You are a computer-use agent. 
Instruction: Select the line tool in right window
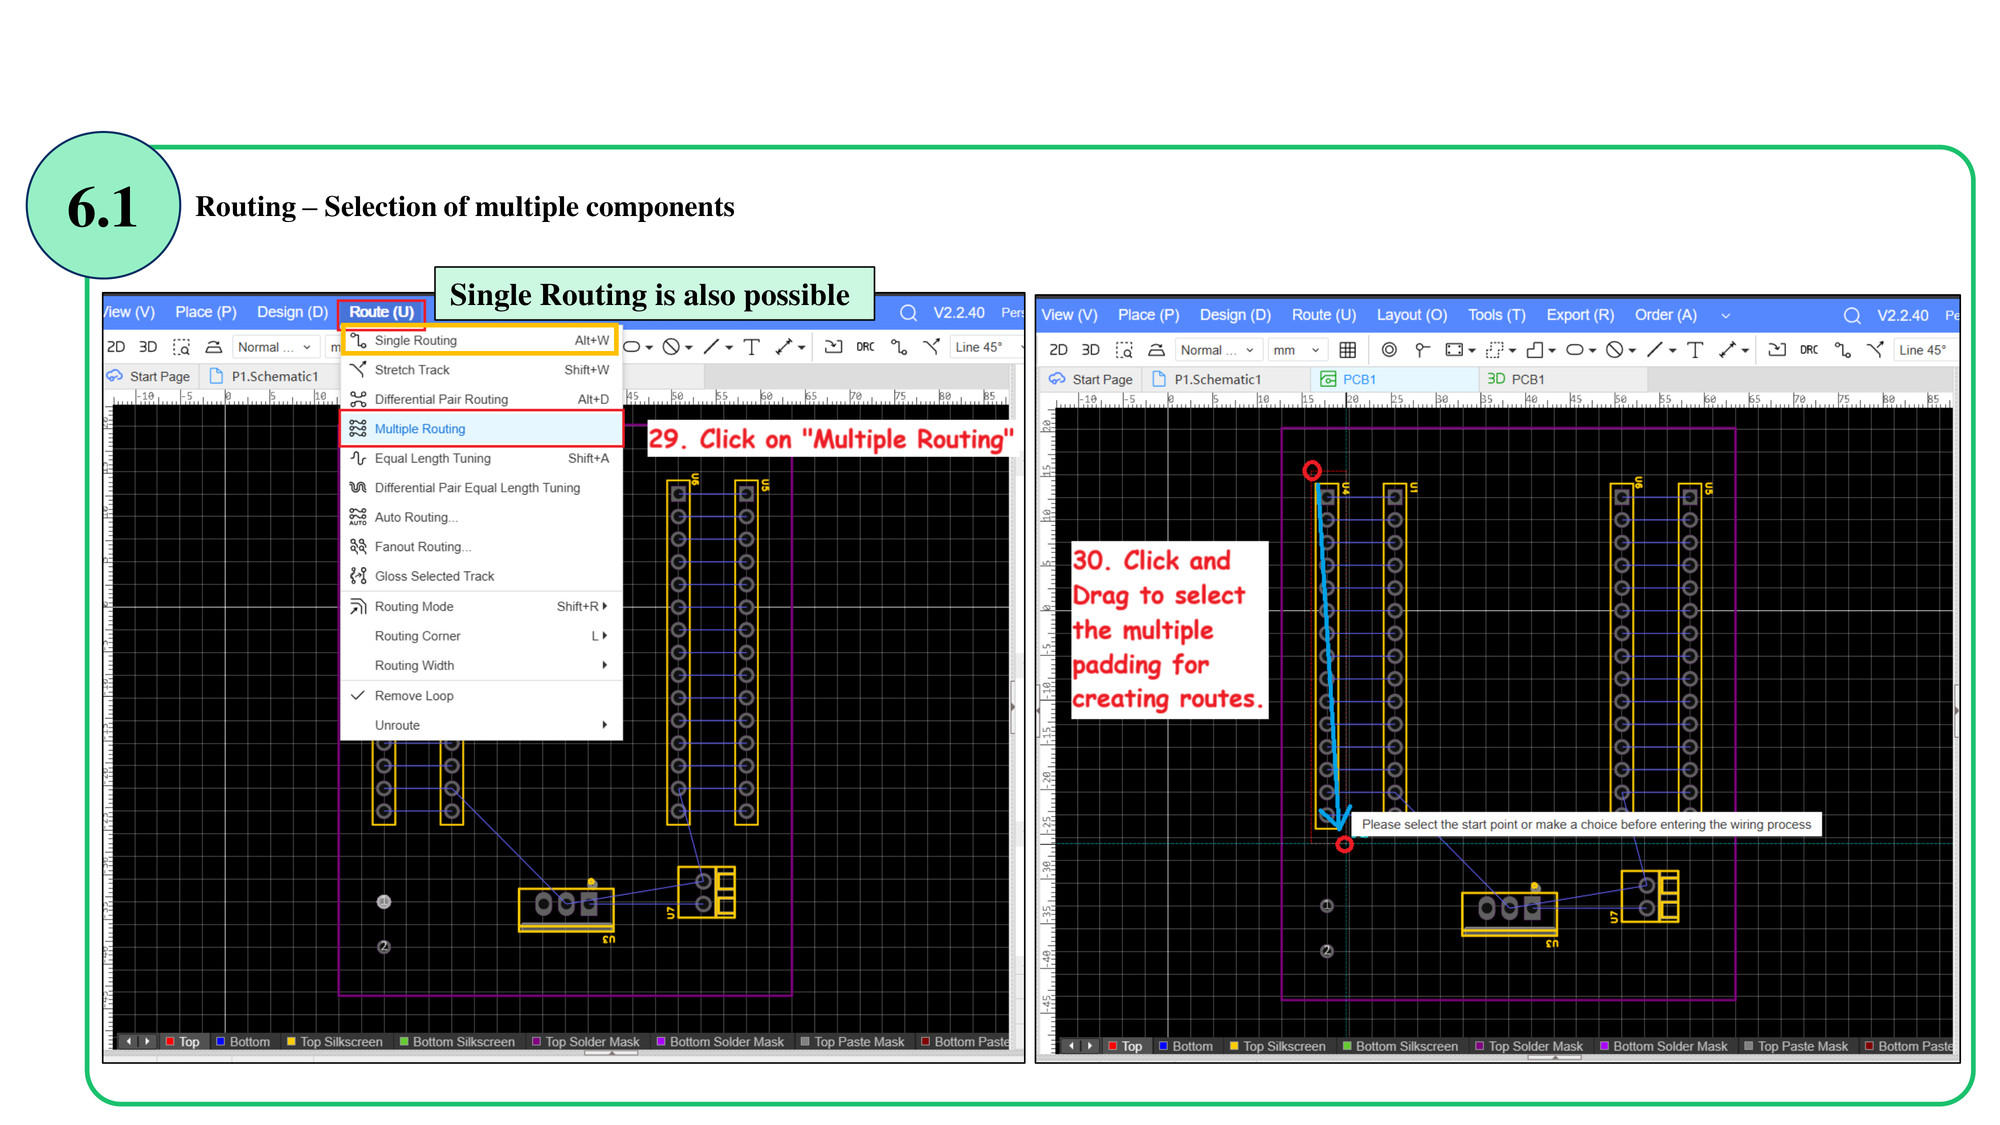[1655, 350]
